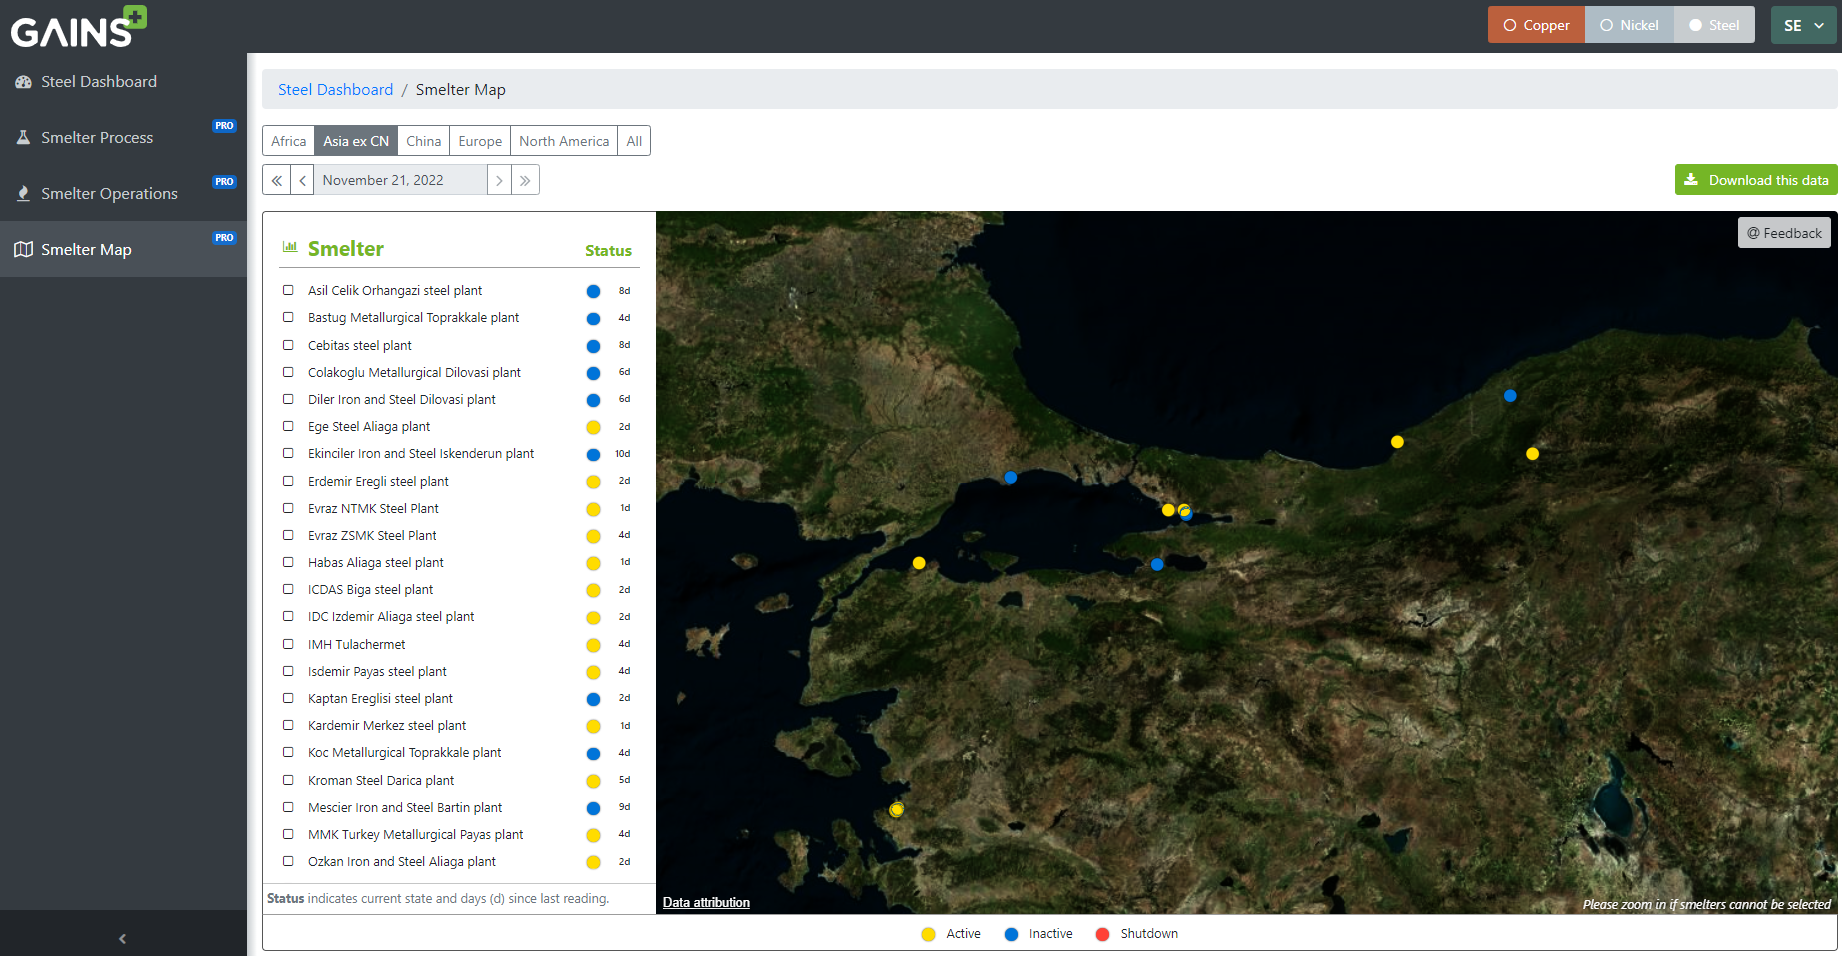Go to the previous date

click(302, 181)
